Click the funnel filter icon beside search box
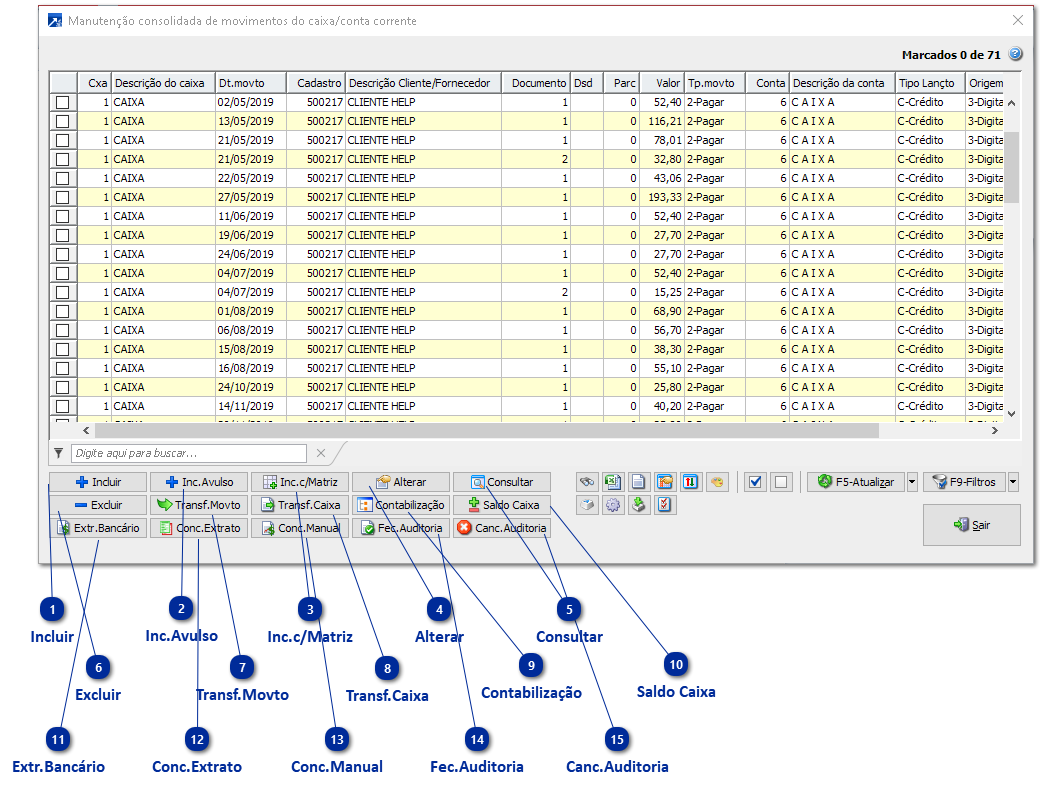Screen dimensions: 1057x793 point(59,453)
